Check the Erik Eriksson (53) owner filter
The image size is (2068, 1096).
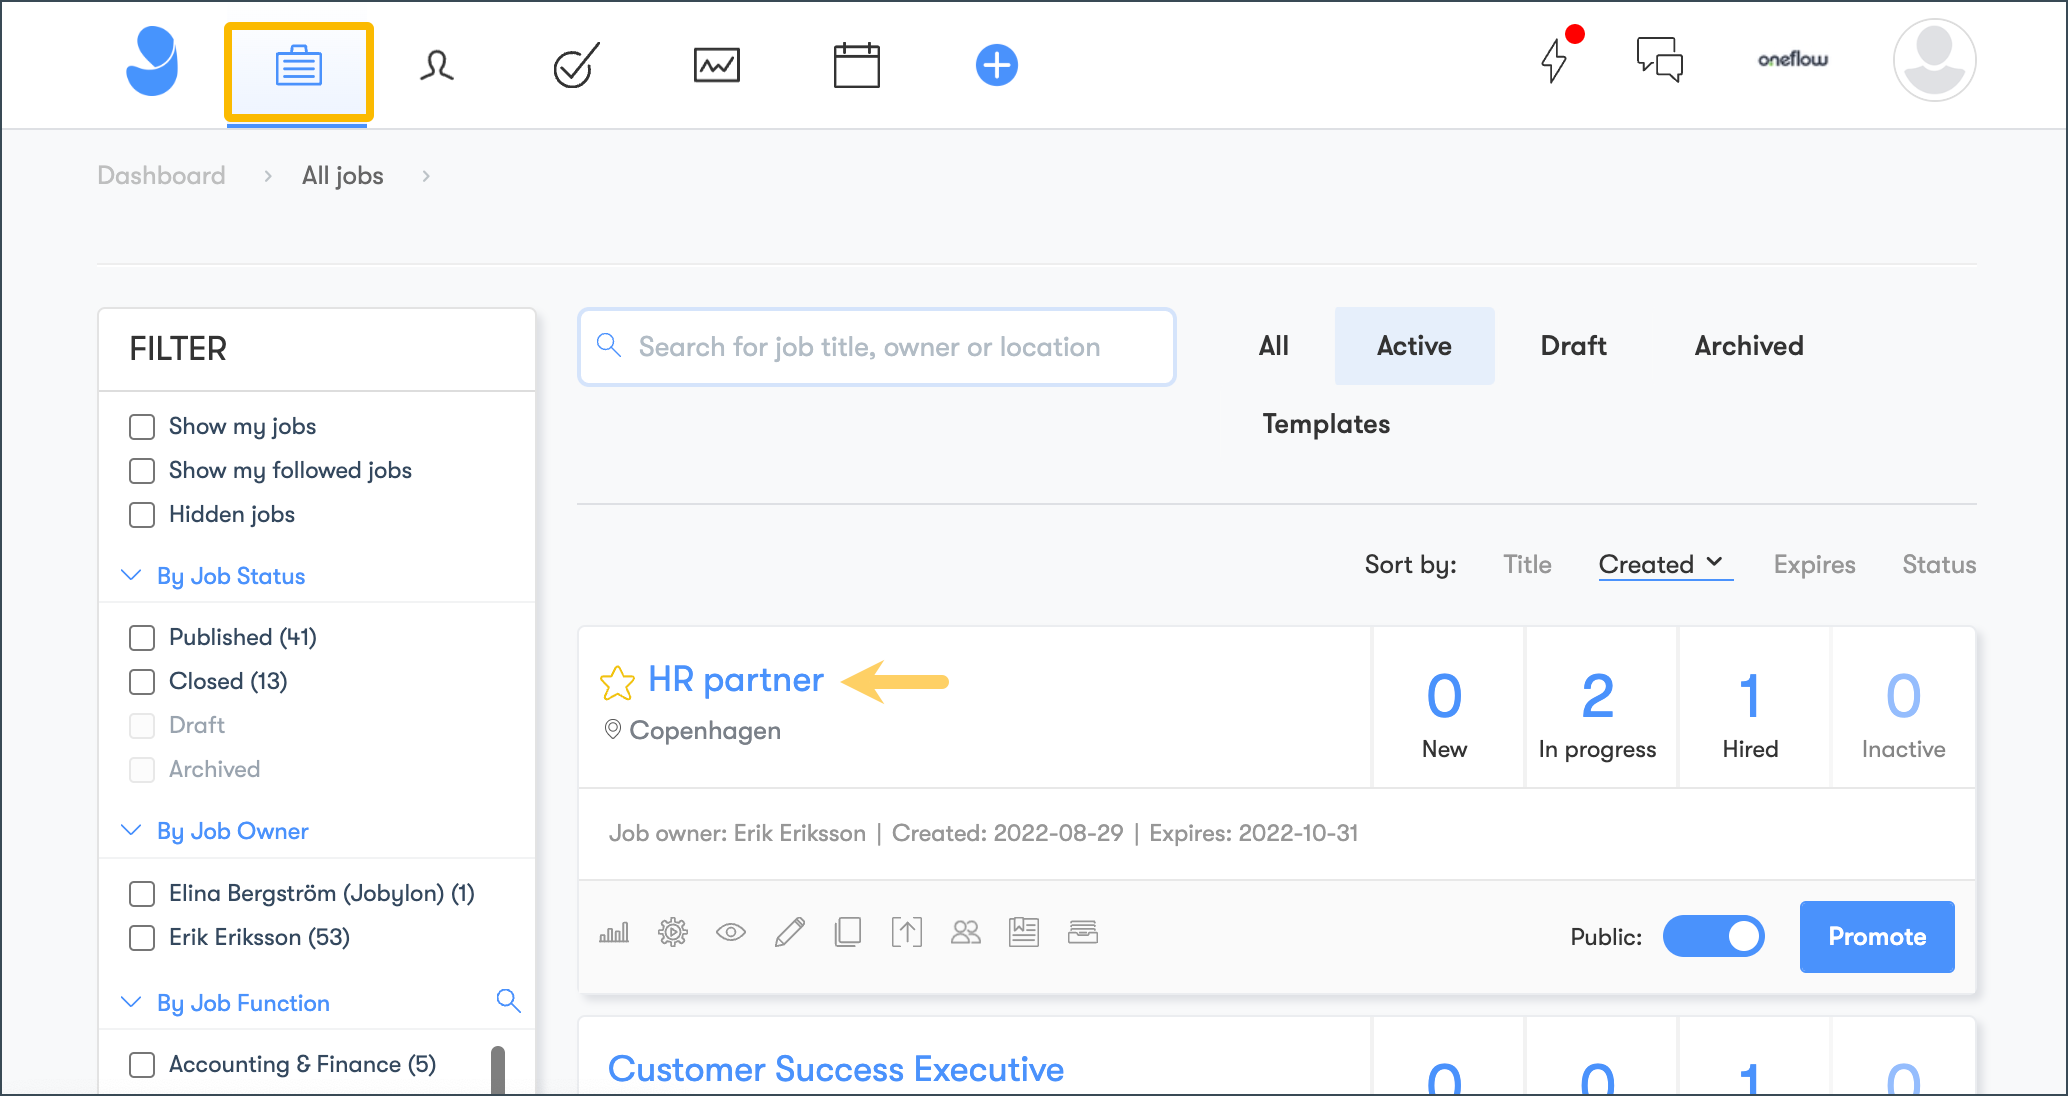[142, 938]
